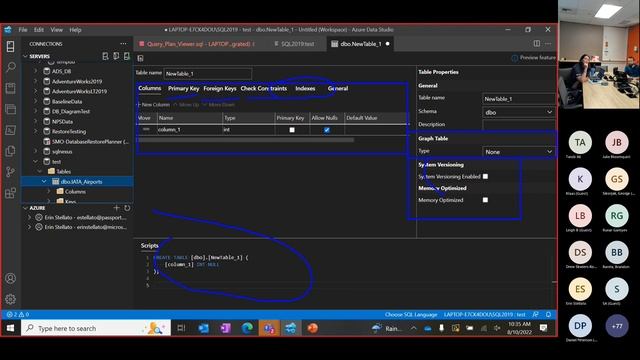Switch to the Query_Plan_Viewer.sql editor tab
The image size is (640, 360).
pyautogui.click(x=198, y=44)
